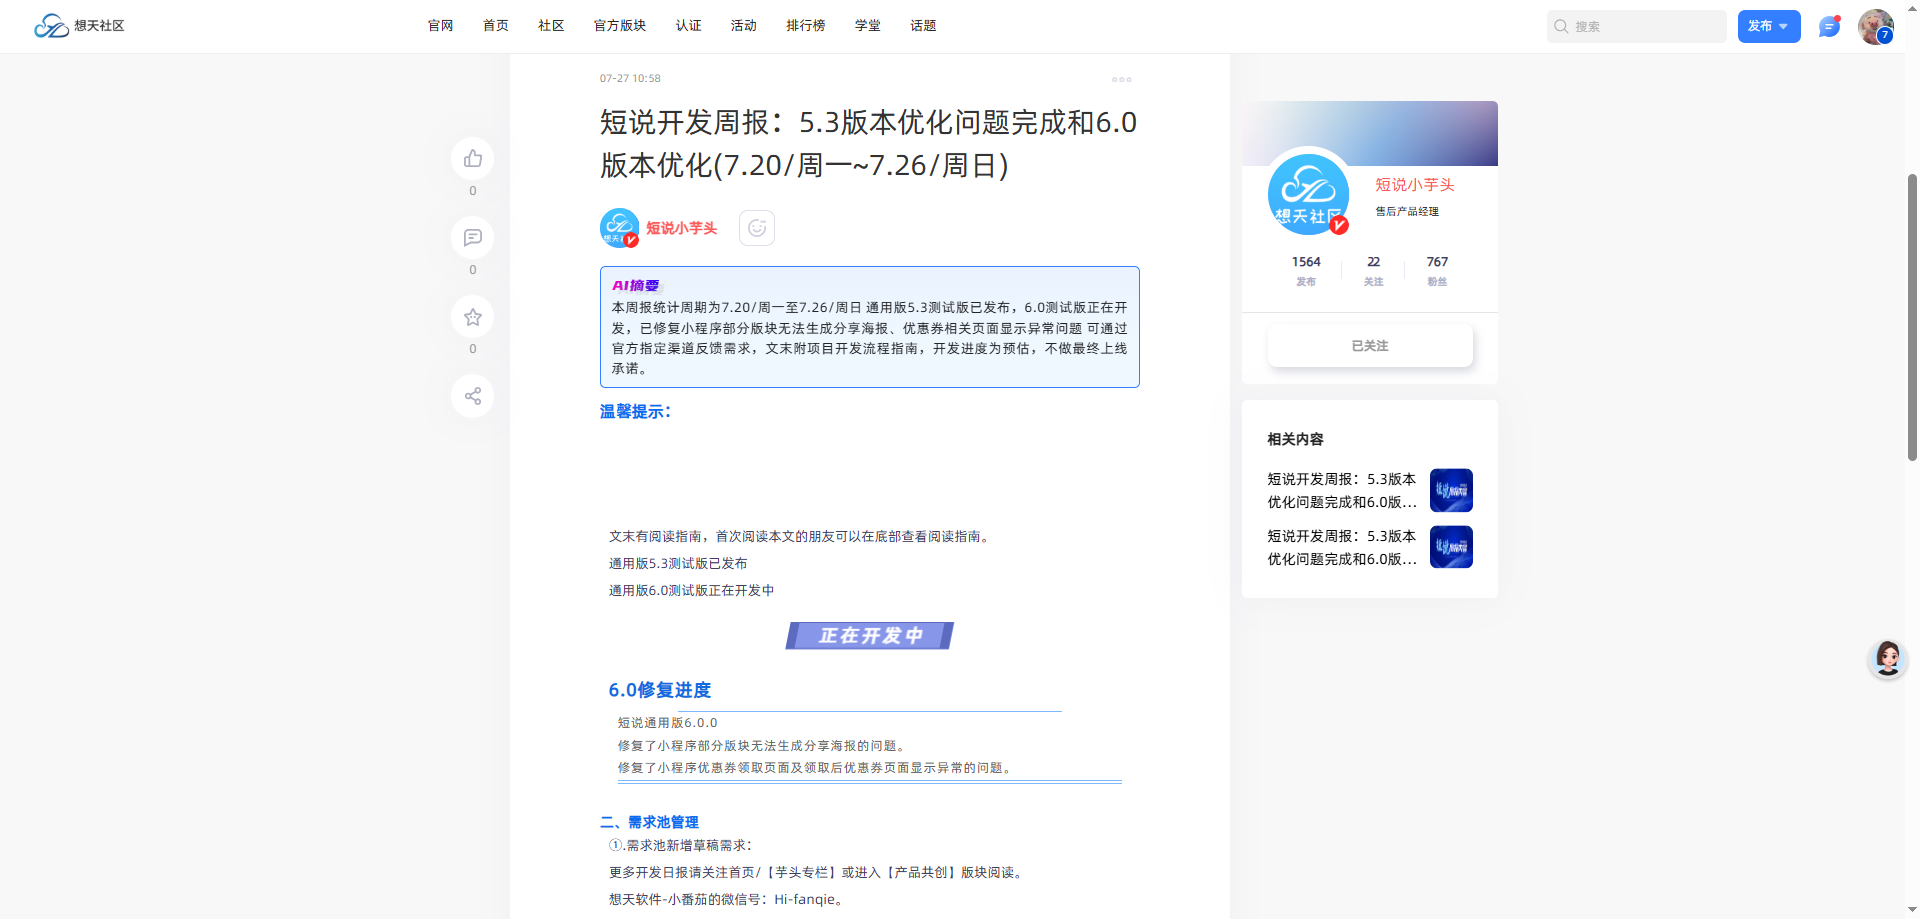Viewport: 1920px width, 919px height.
Task: Click the author's small avatar under the title
Action: click(619, 228)
